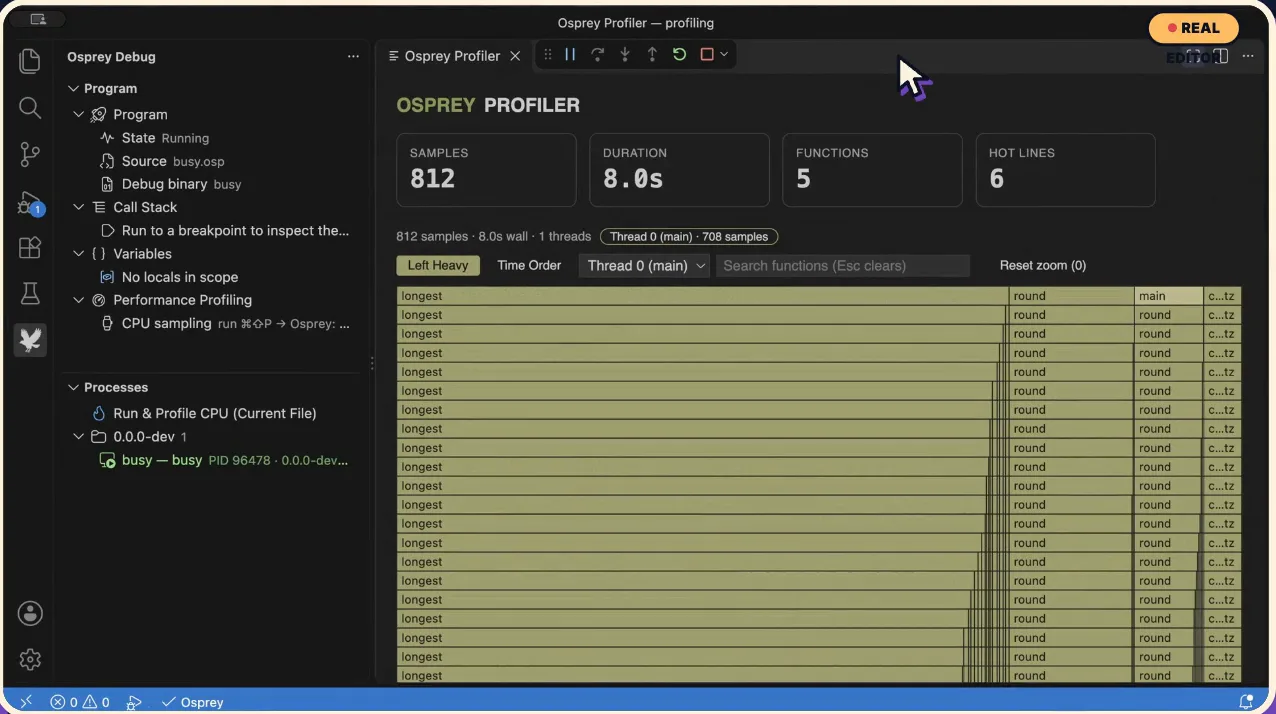Screen dimensions: 1276x714
Task: Click the Hot Lines 6 card
Action: 1065,170
